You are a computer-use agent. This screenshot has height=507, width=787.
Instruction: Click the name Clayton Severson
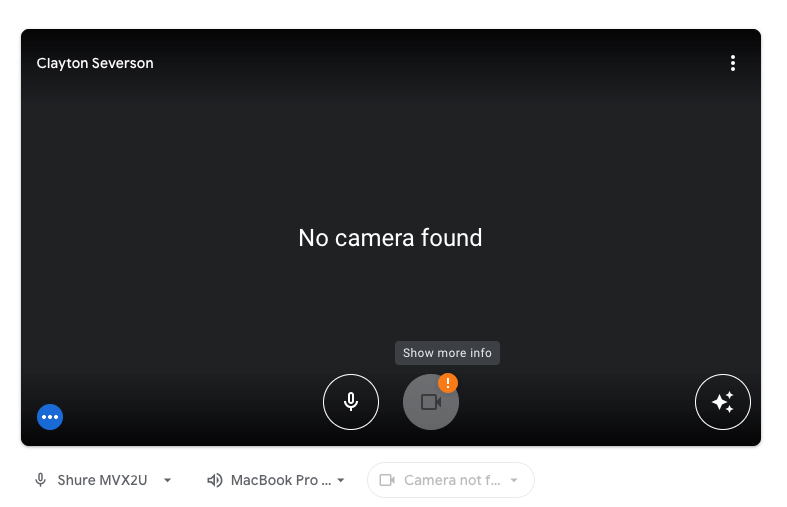(95, 63)
